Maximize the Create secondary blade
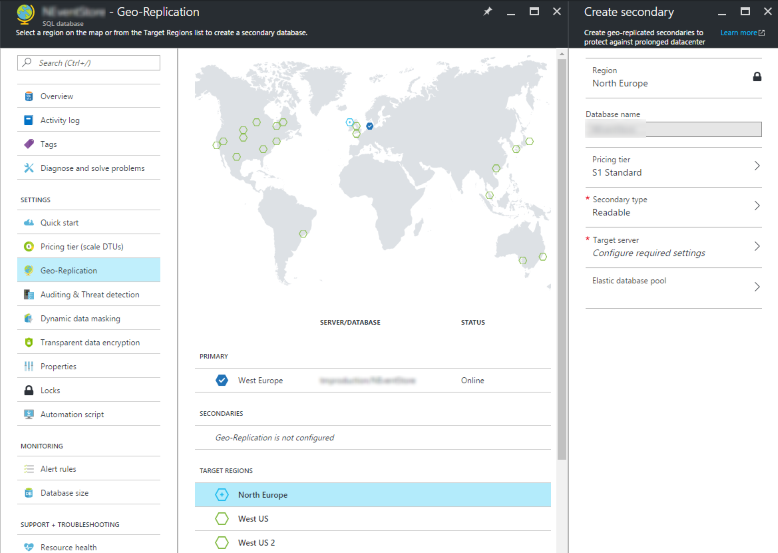Screen dimensions: 778x553 [x=745, y=11]
